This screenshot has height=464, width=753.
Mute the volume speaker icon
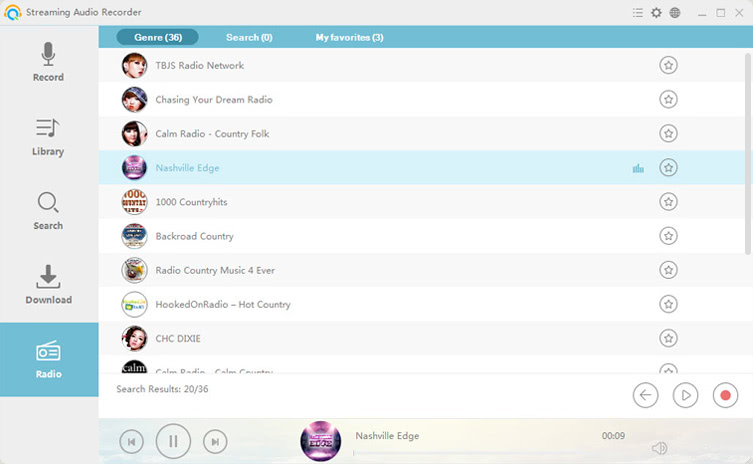(x=659, y=448)
